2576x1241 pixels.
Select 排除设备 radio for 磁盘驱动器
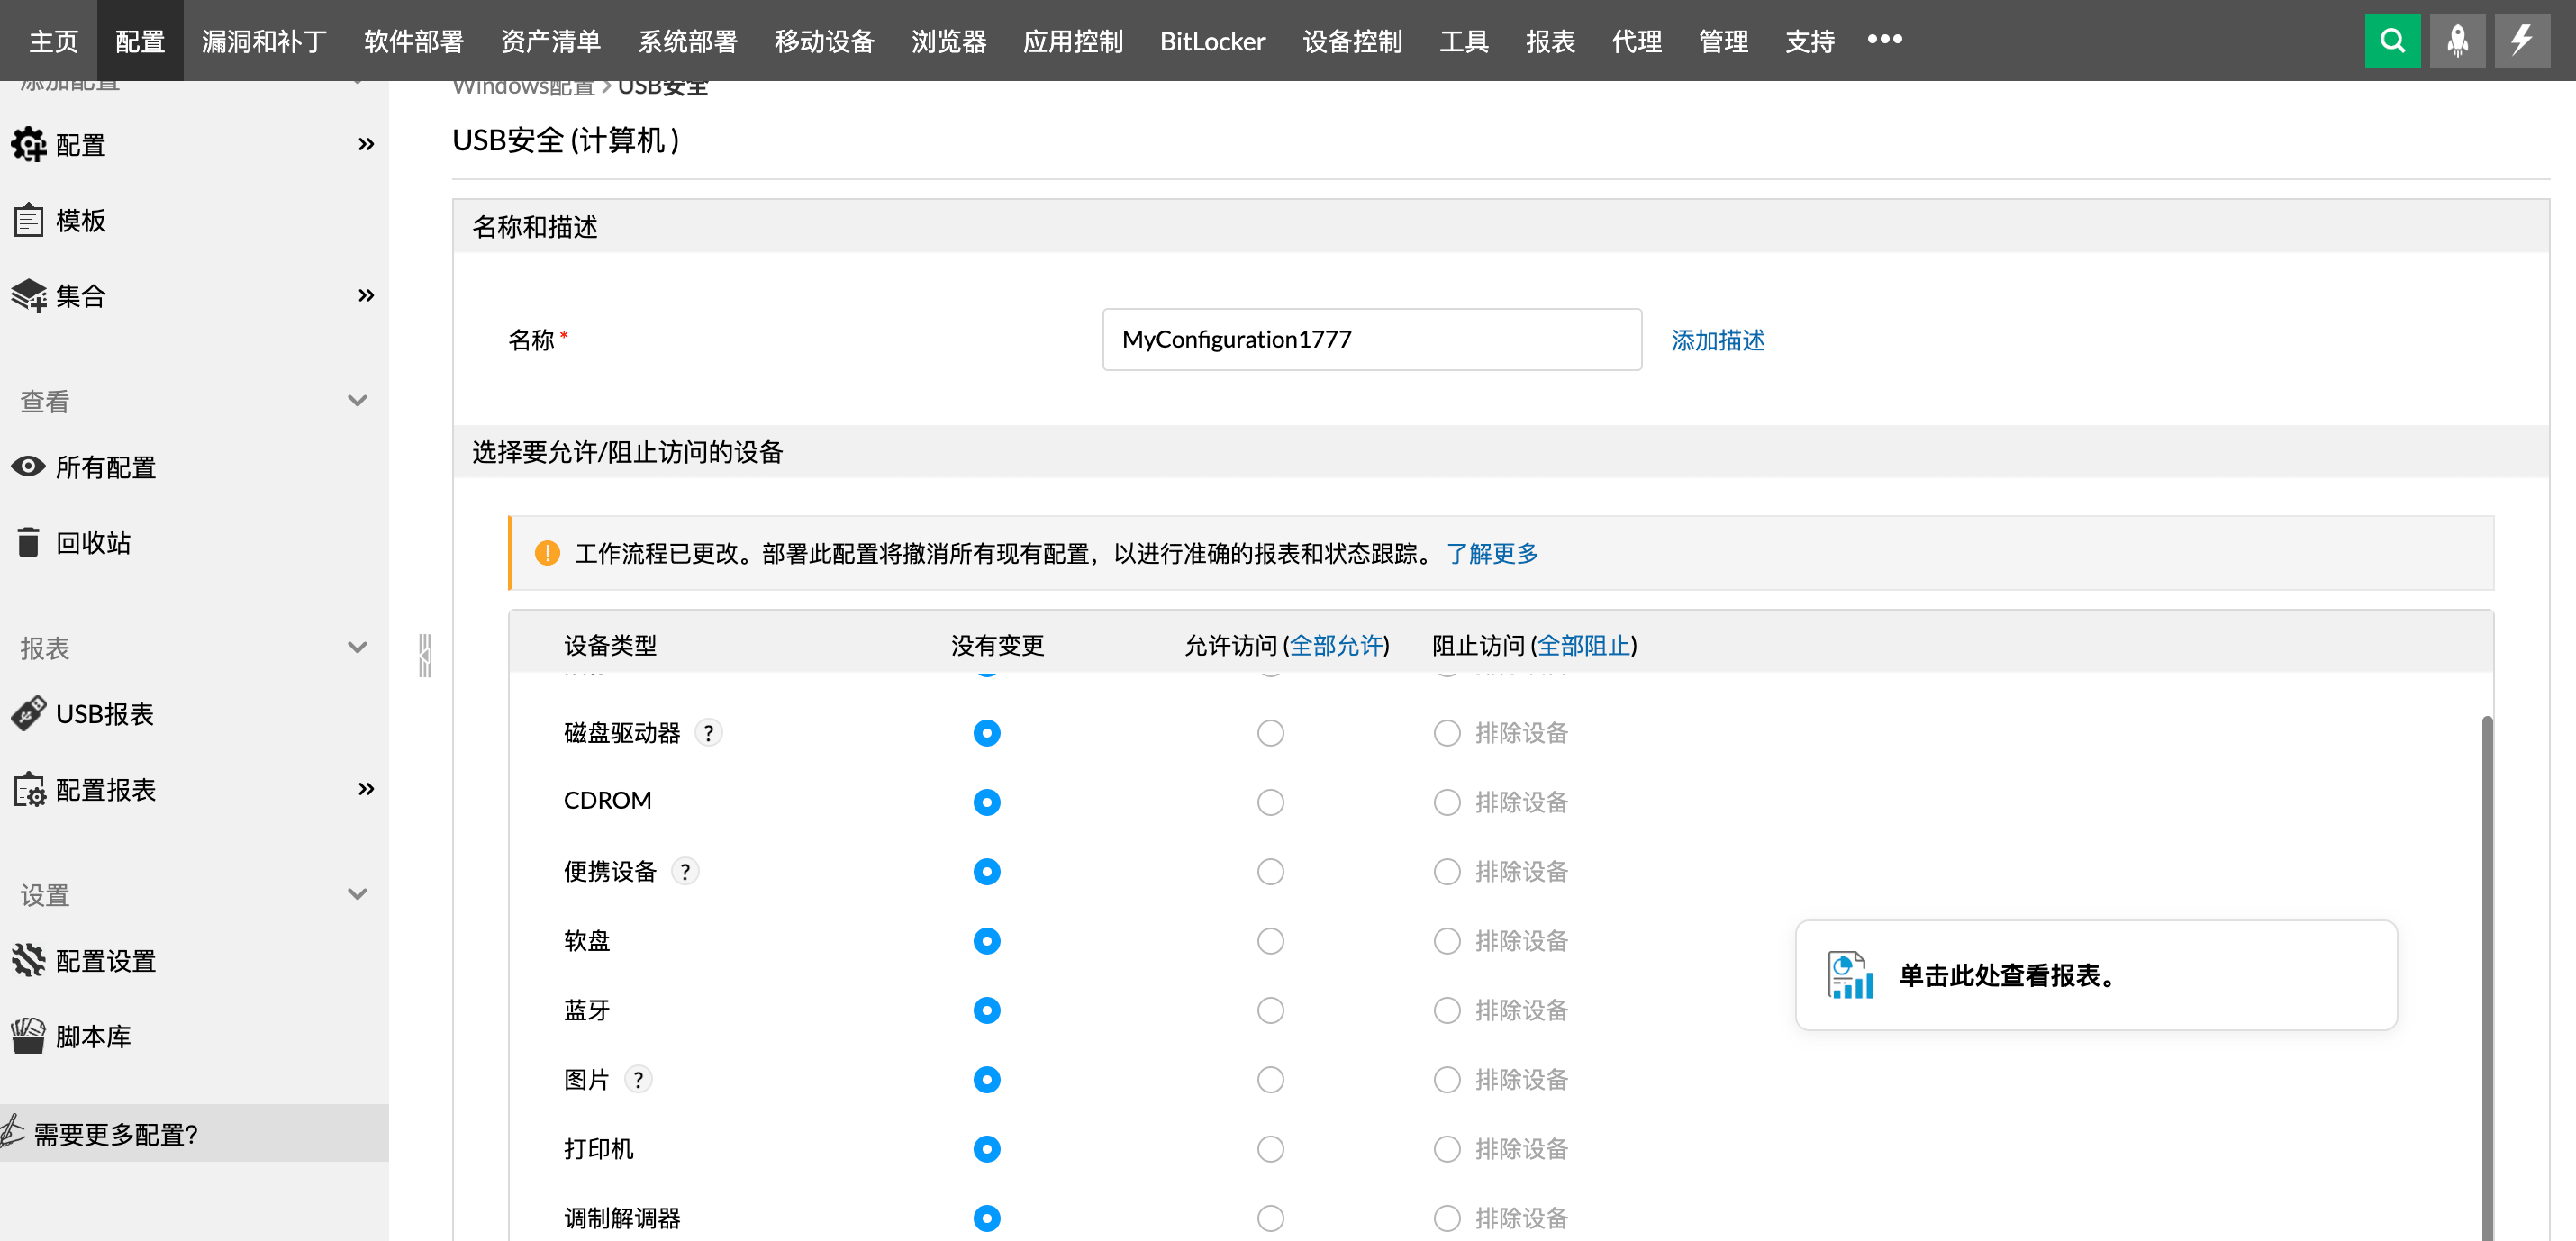click(1447, 732)
